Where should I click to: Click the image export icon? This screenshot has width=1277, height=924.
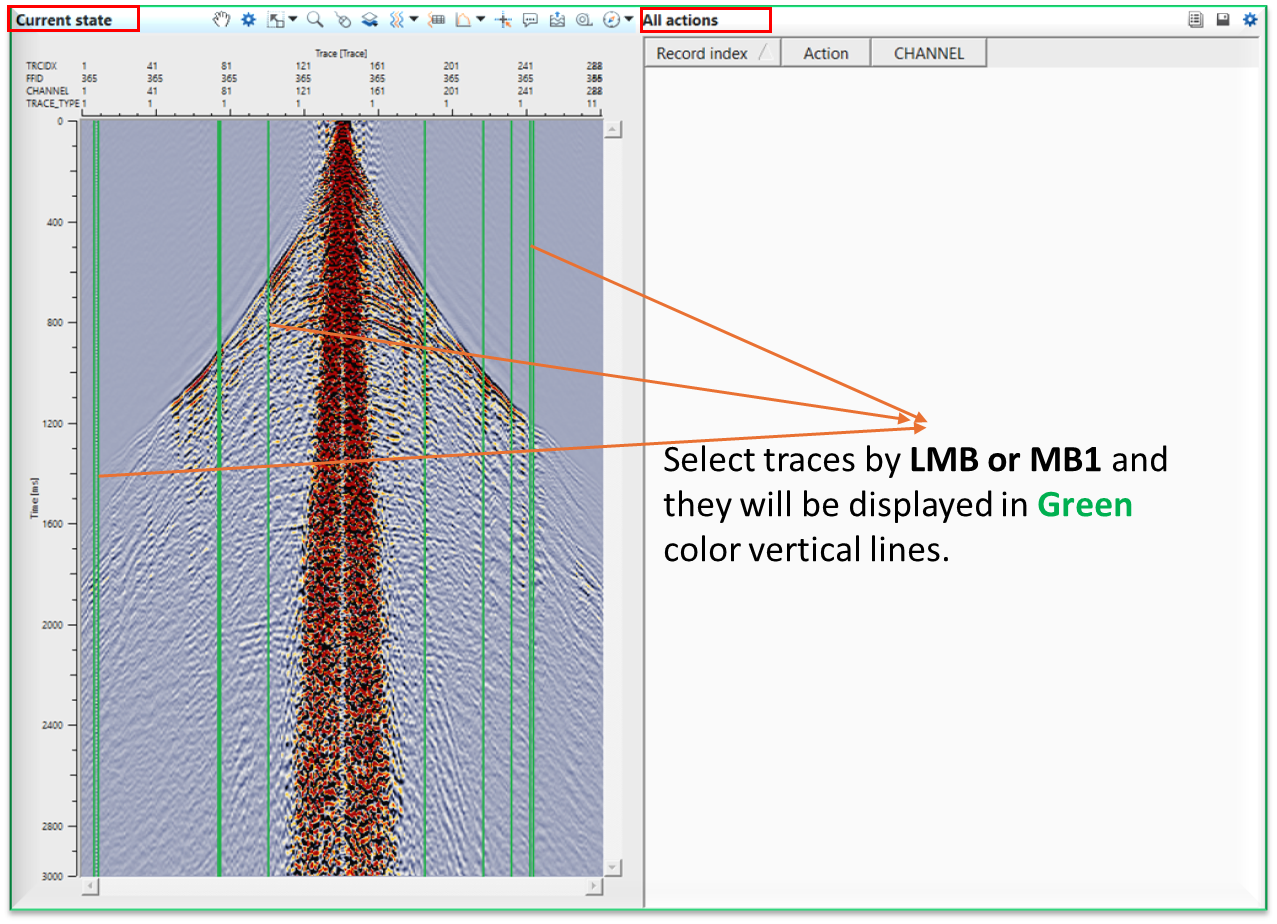pyautogui.click(x=557, y=19)
